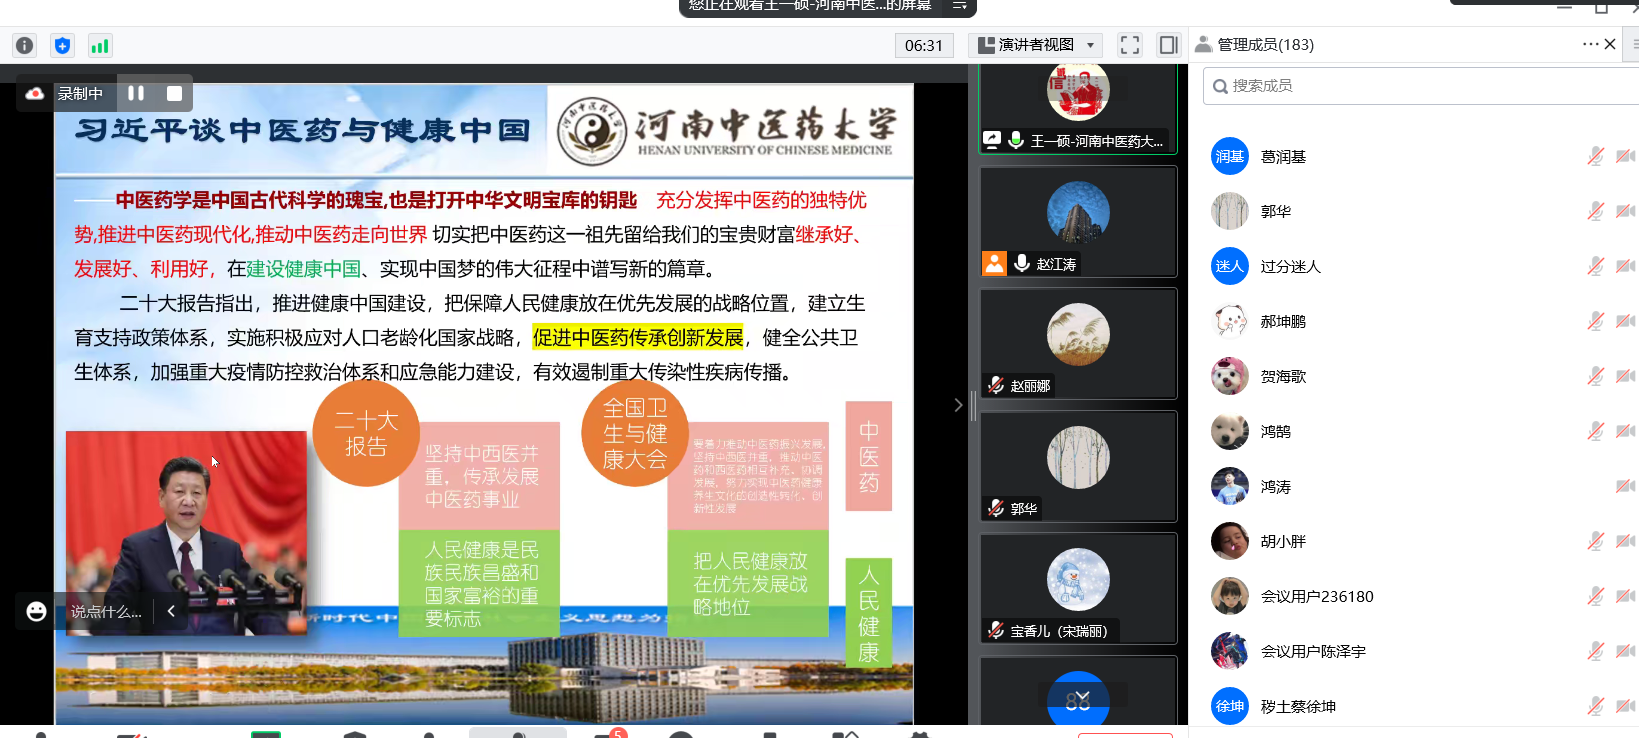Screen dimensions: 1639x738
Task: Stop the recording with the square button
Action: (x=174, y=93)
